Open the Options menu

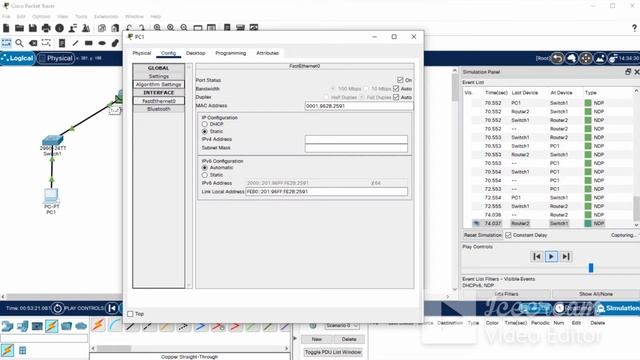41,16
